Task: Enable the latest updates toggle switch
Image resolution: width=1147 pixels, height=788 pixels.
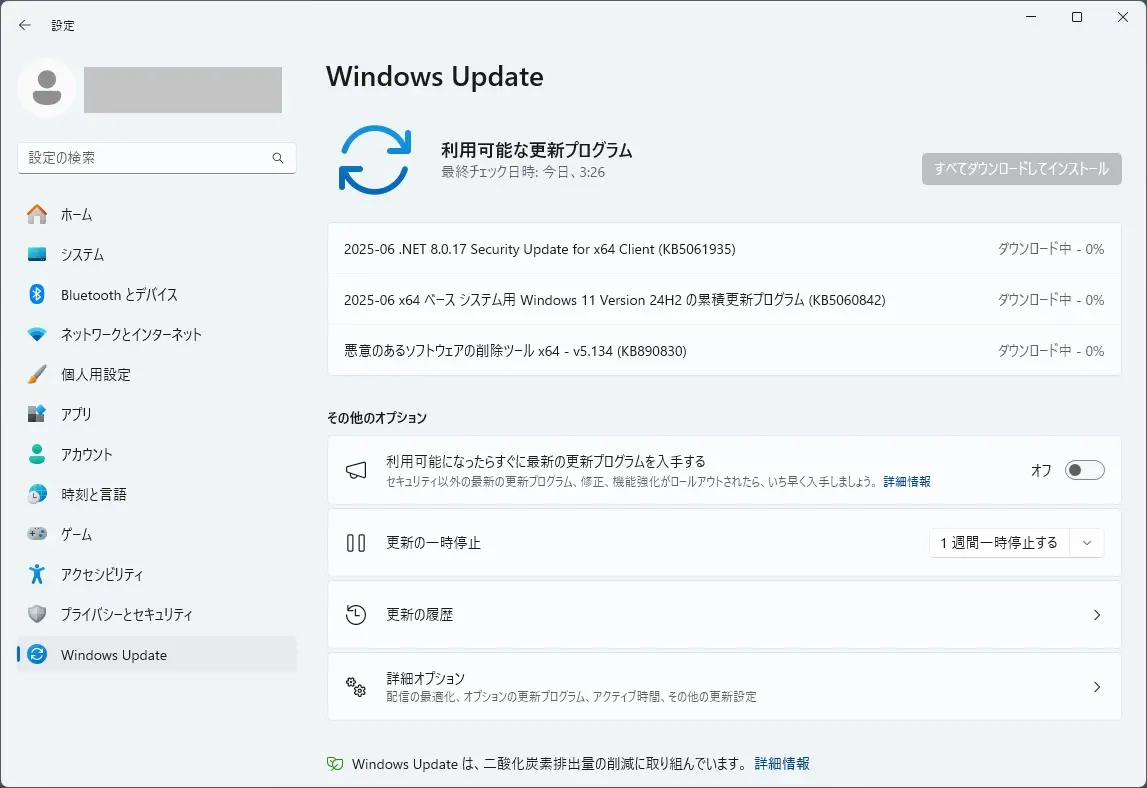Action: (1084, 470)
